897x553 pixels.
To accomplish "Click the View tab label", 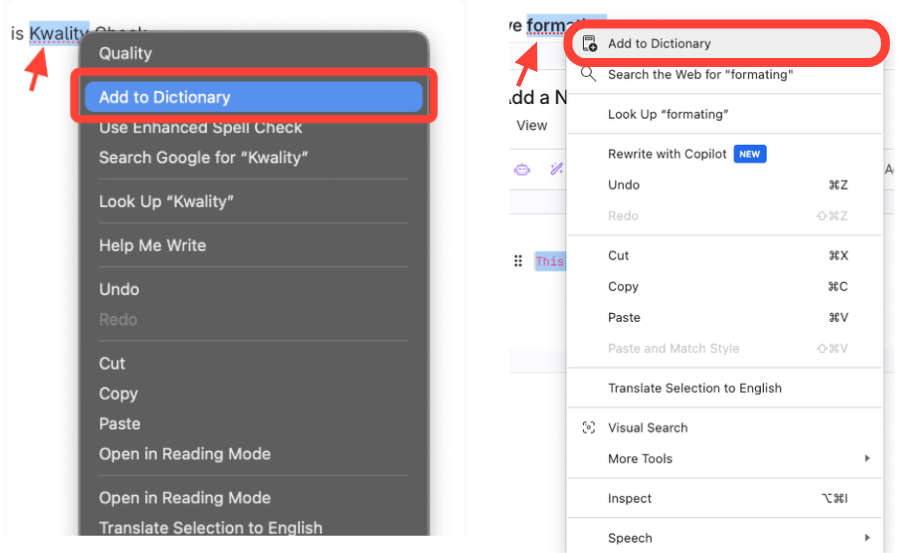I will [532, 125].
